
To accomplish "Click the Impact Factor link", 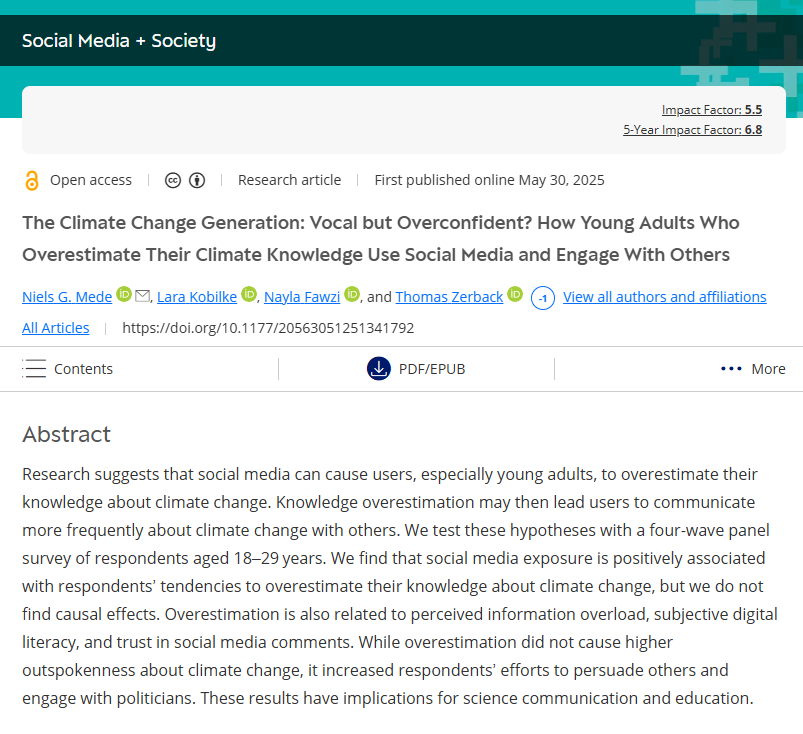I will point(702,109).
